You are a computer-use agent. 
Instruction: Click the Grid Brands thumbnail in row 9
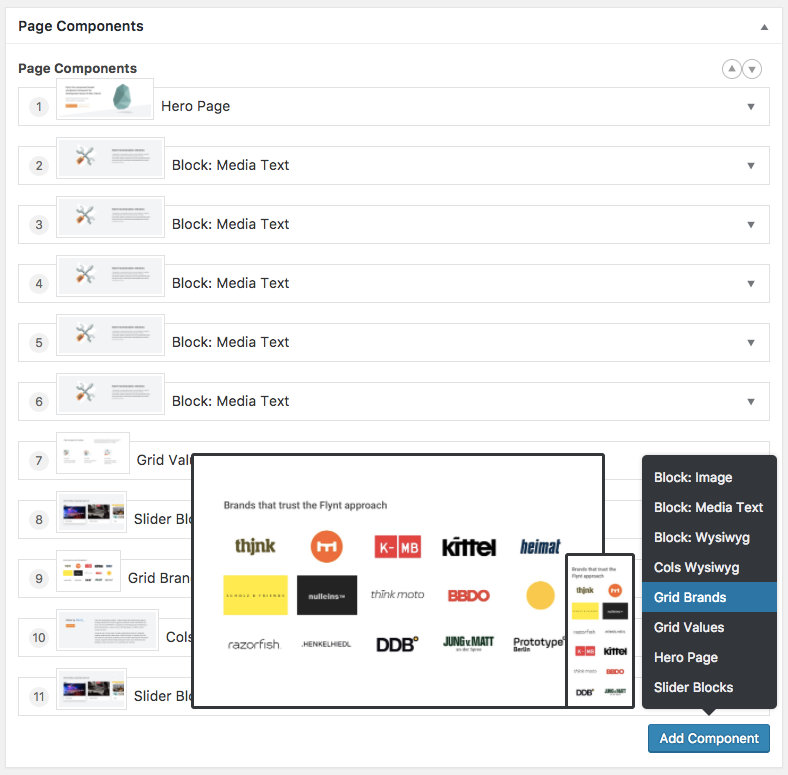click(88, 571)
